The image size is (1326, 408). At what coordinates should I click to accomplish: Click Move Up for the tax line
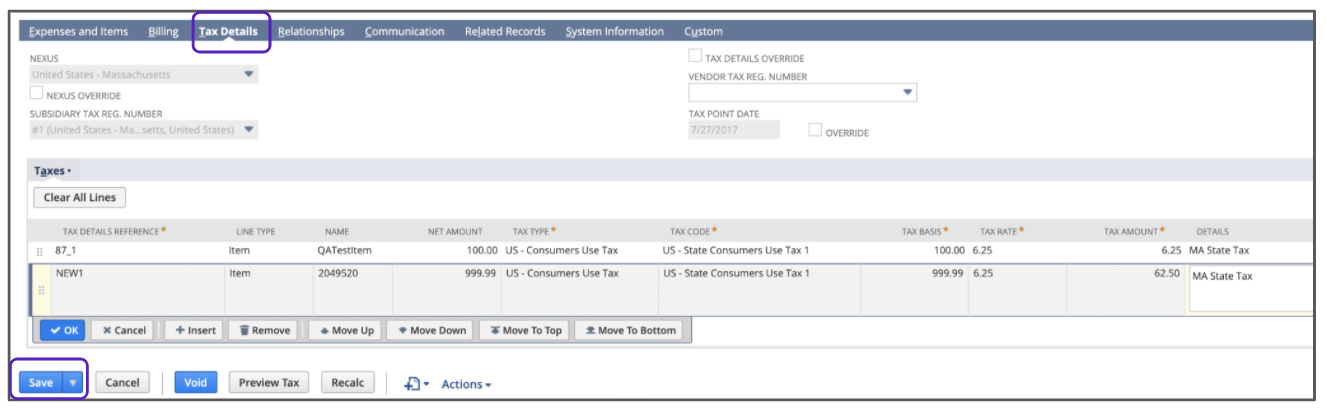click(x=346, y=330)
